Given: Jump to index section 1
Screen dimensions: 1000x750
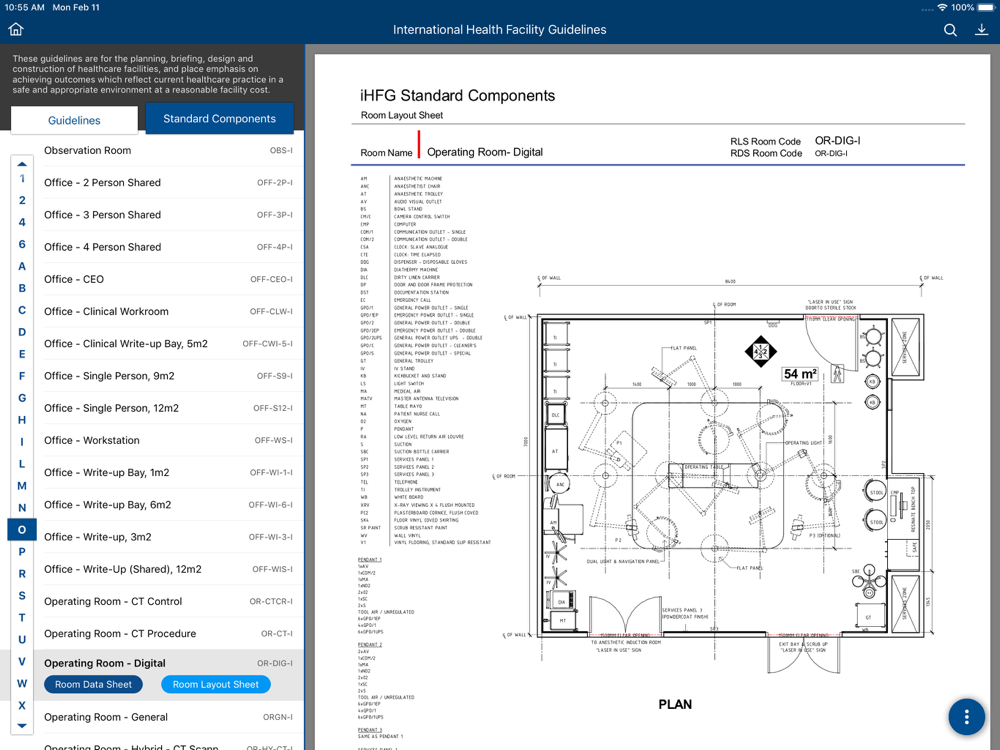Looking at the screenshot, I should tap(22, 179).
